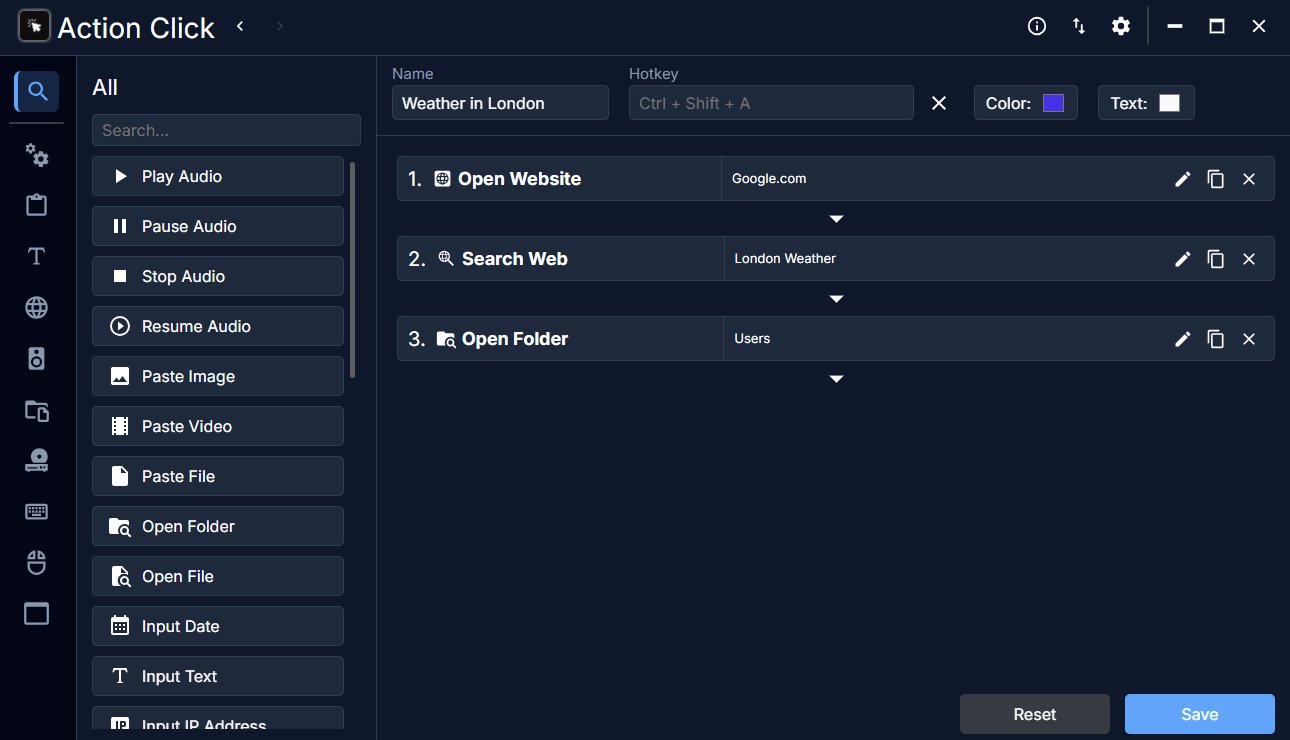Open the purple Color swatch picker

(x=1053, y=103)
